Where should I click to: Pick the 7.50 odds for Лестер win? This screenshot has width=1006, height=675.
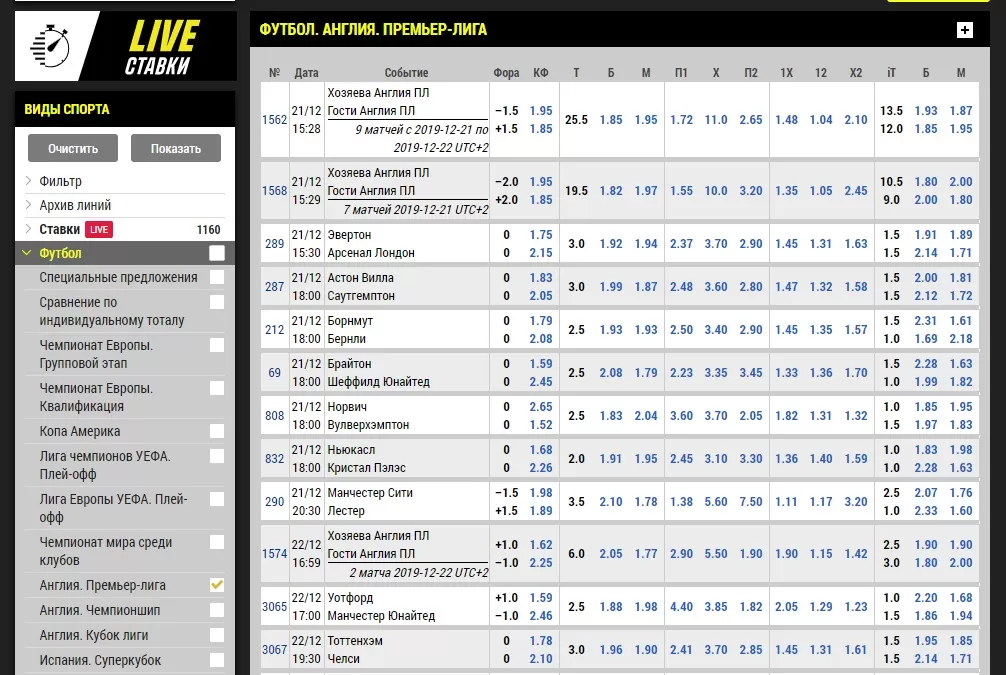point(751,502)
